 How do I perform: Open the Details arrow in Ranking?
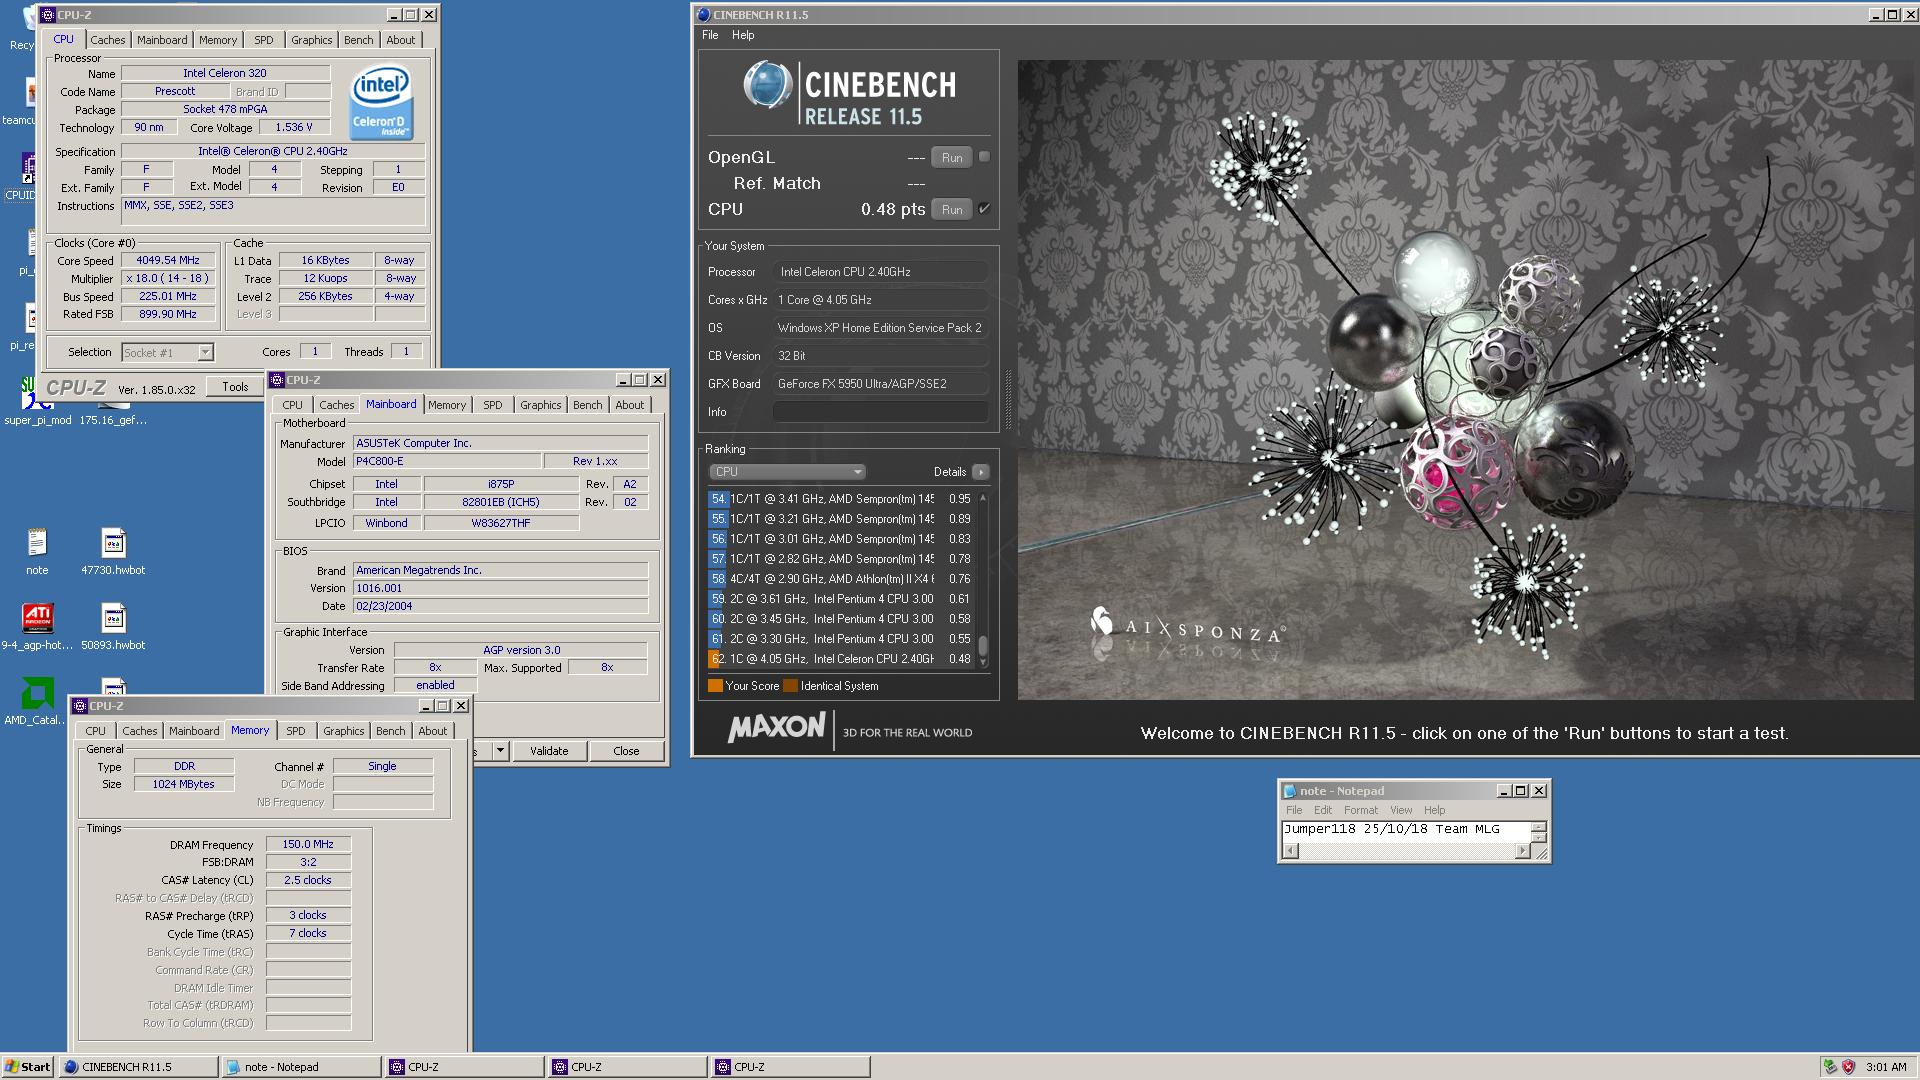[981, 472]
